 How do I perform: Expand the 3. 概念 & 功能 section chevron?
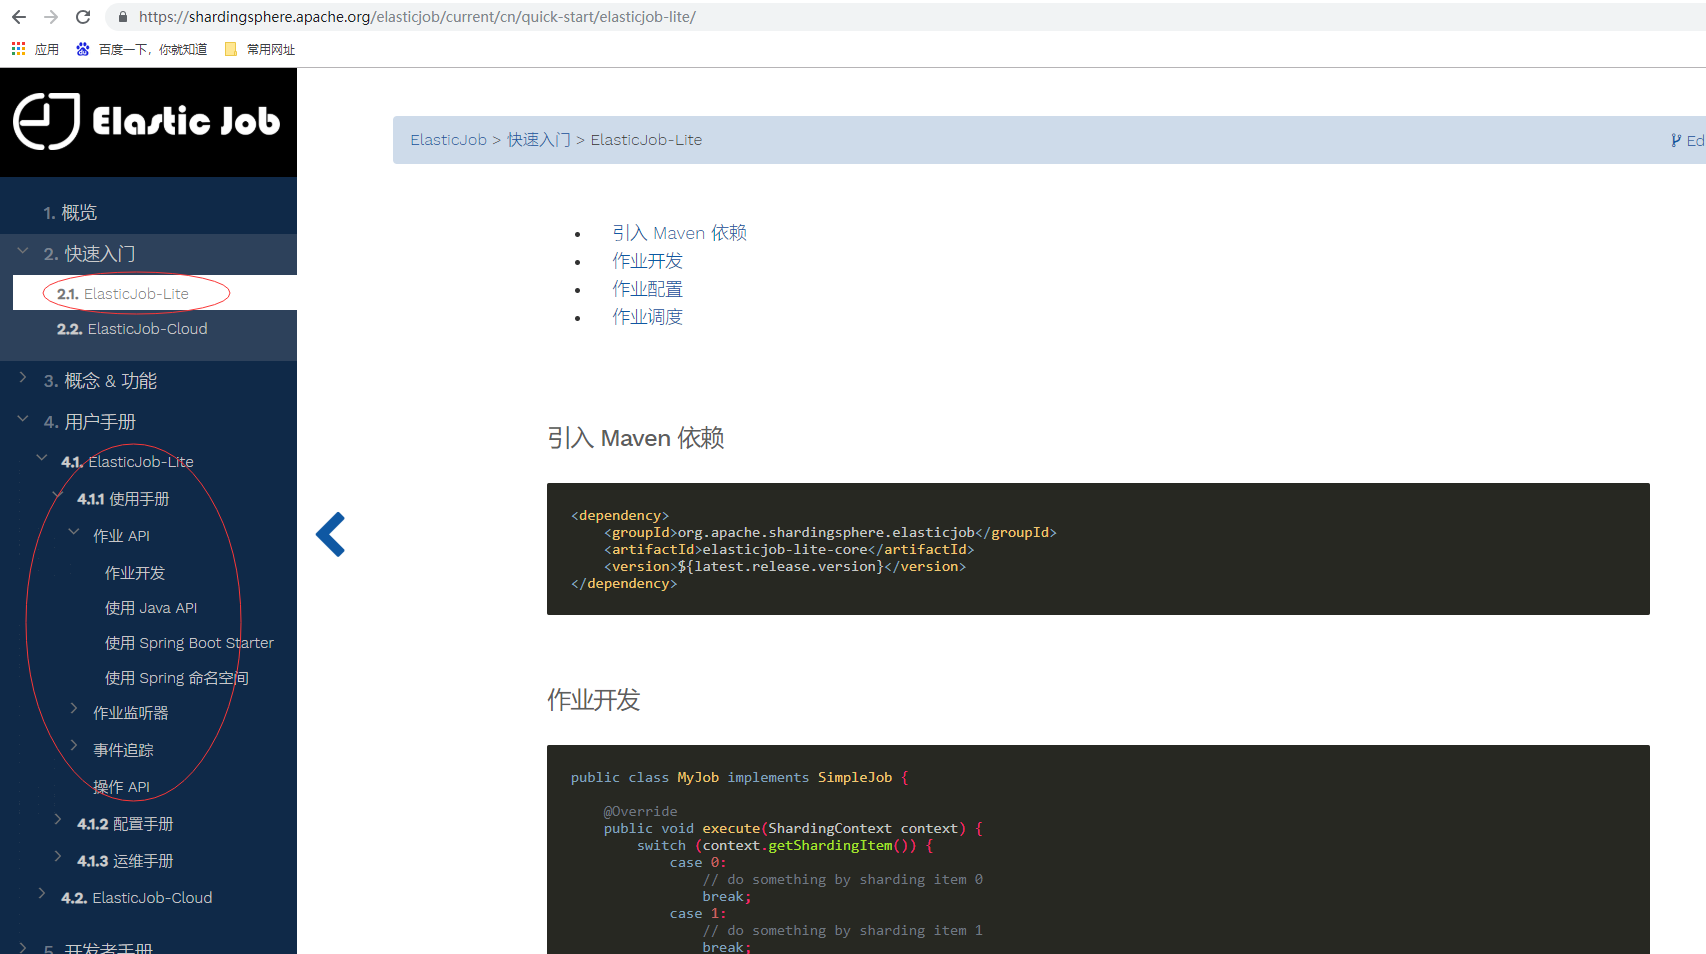[23, 378]
